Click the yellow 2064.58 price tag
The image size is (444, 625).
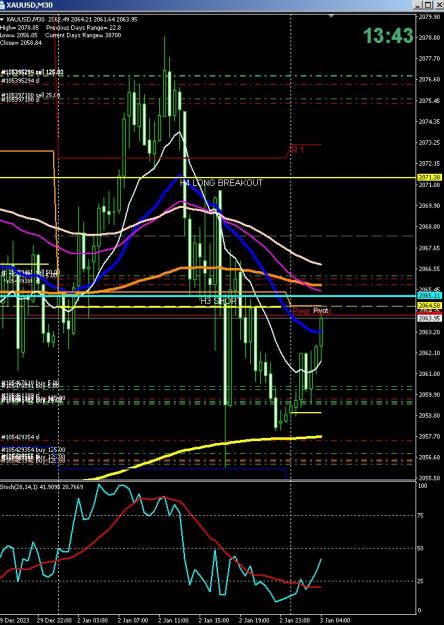coord(430,305)
